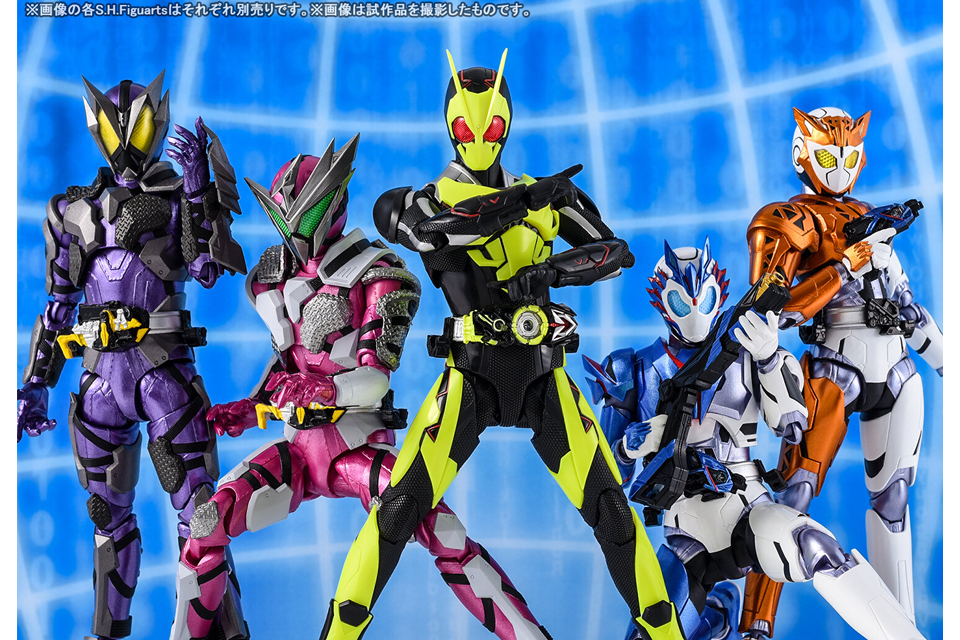Click the caption text "※画像は試作品を撮影したものです。"

(422, 10)
